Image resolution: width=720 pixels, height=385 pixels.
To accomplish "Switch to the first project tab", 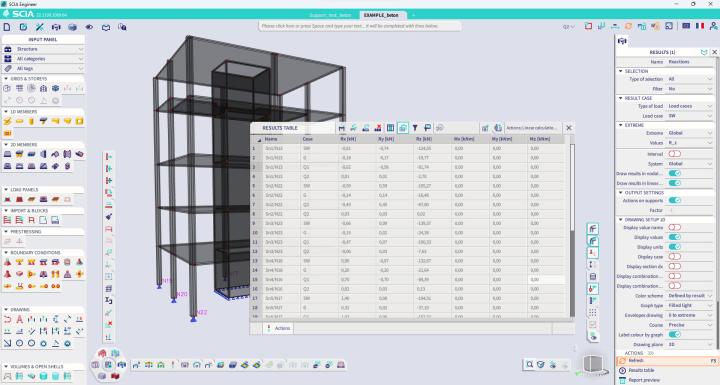I will click(x=330, y=15).
